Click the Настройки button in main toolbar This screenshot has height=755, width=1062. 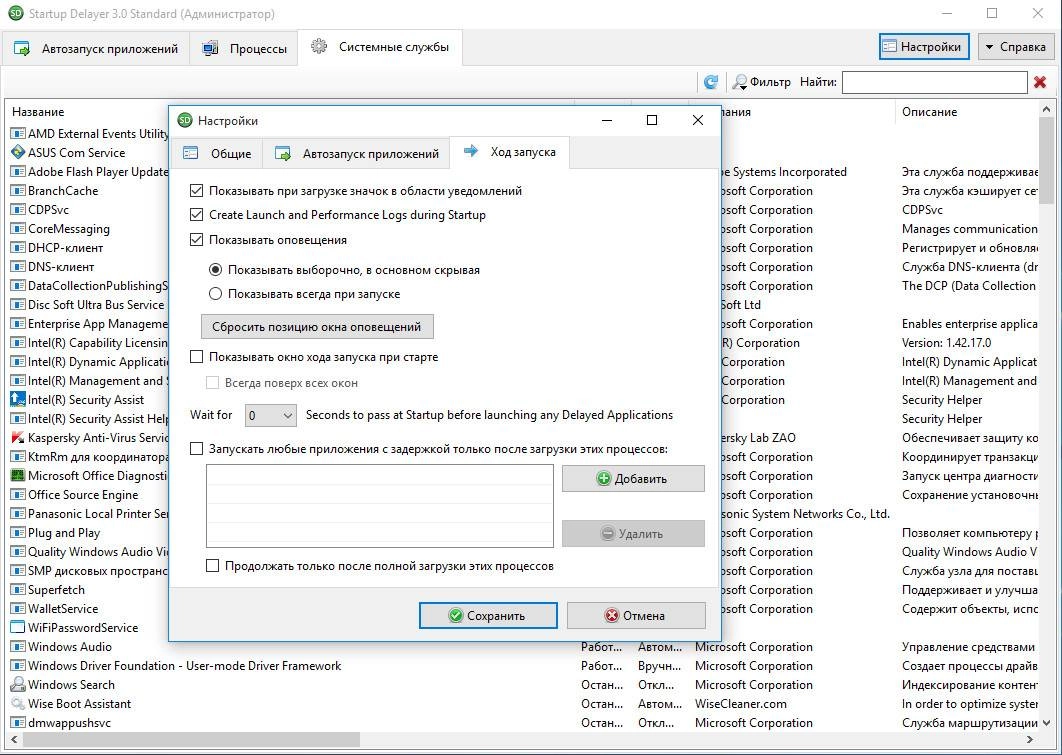[924, 47]
